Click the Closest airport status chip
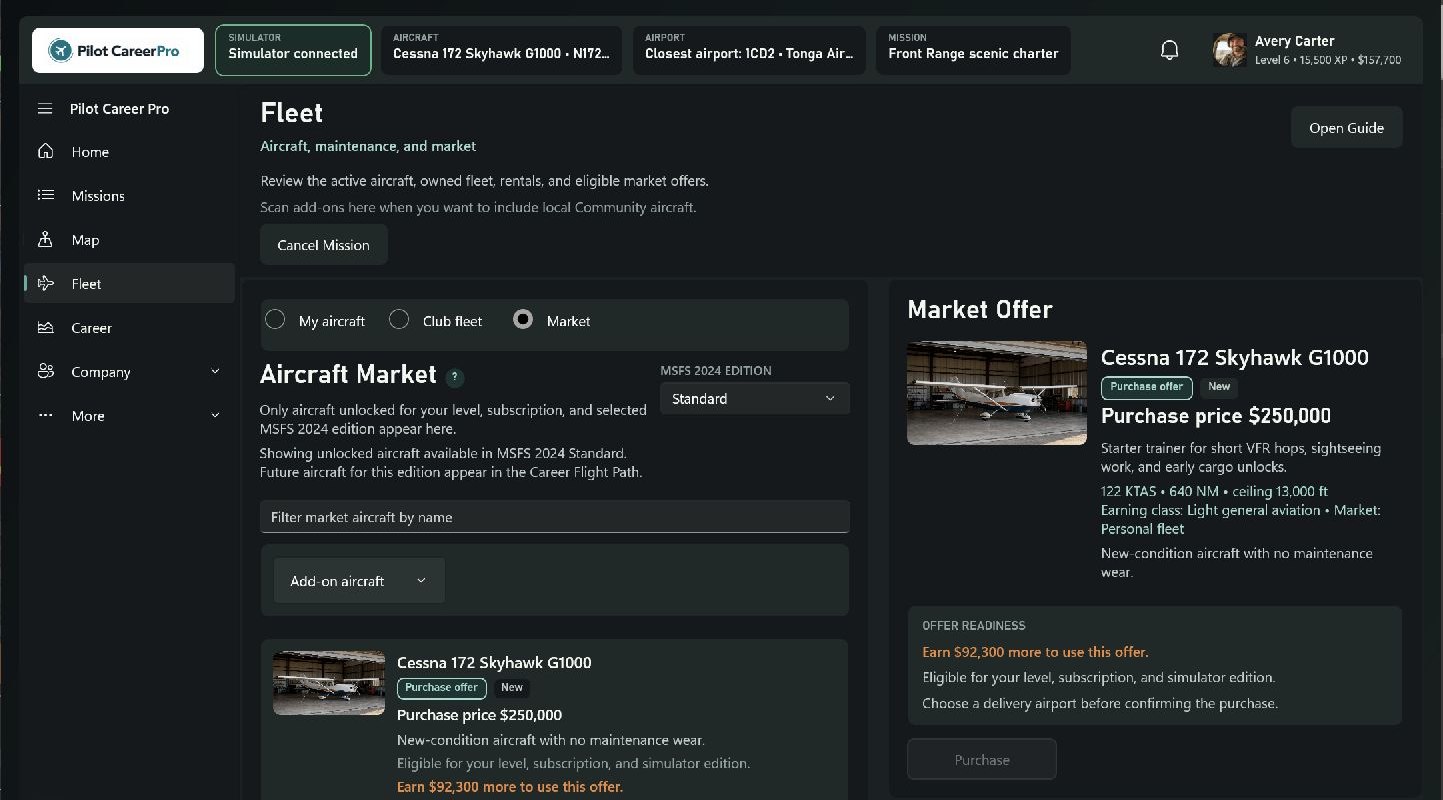The width and height of the screenshot is (1443, 800). (x=749, y=50)
